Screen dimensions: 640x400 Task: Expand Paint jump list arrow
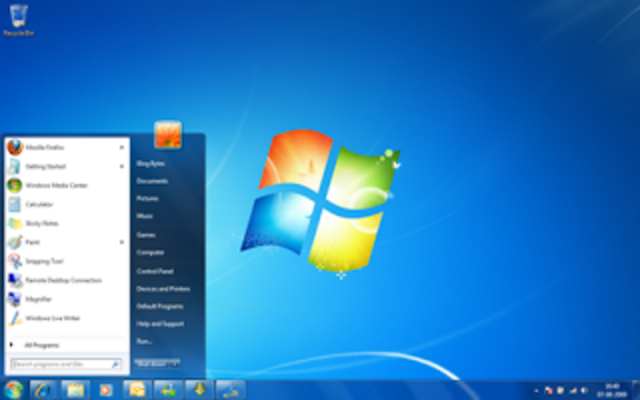coord(122,242)
